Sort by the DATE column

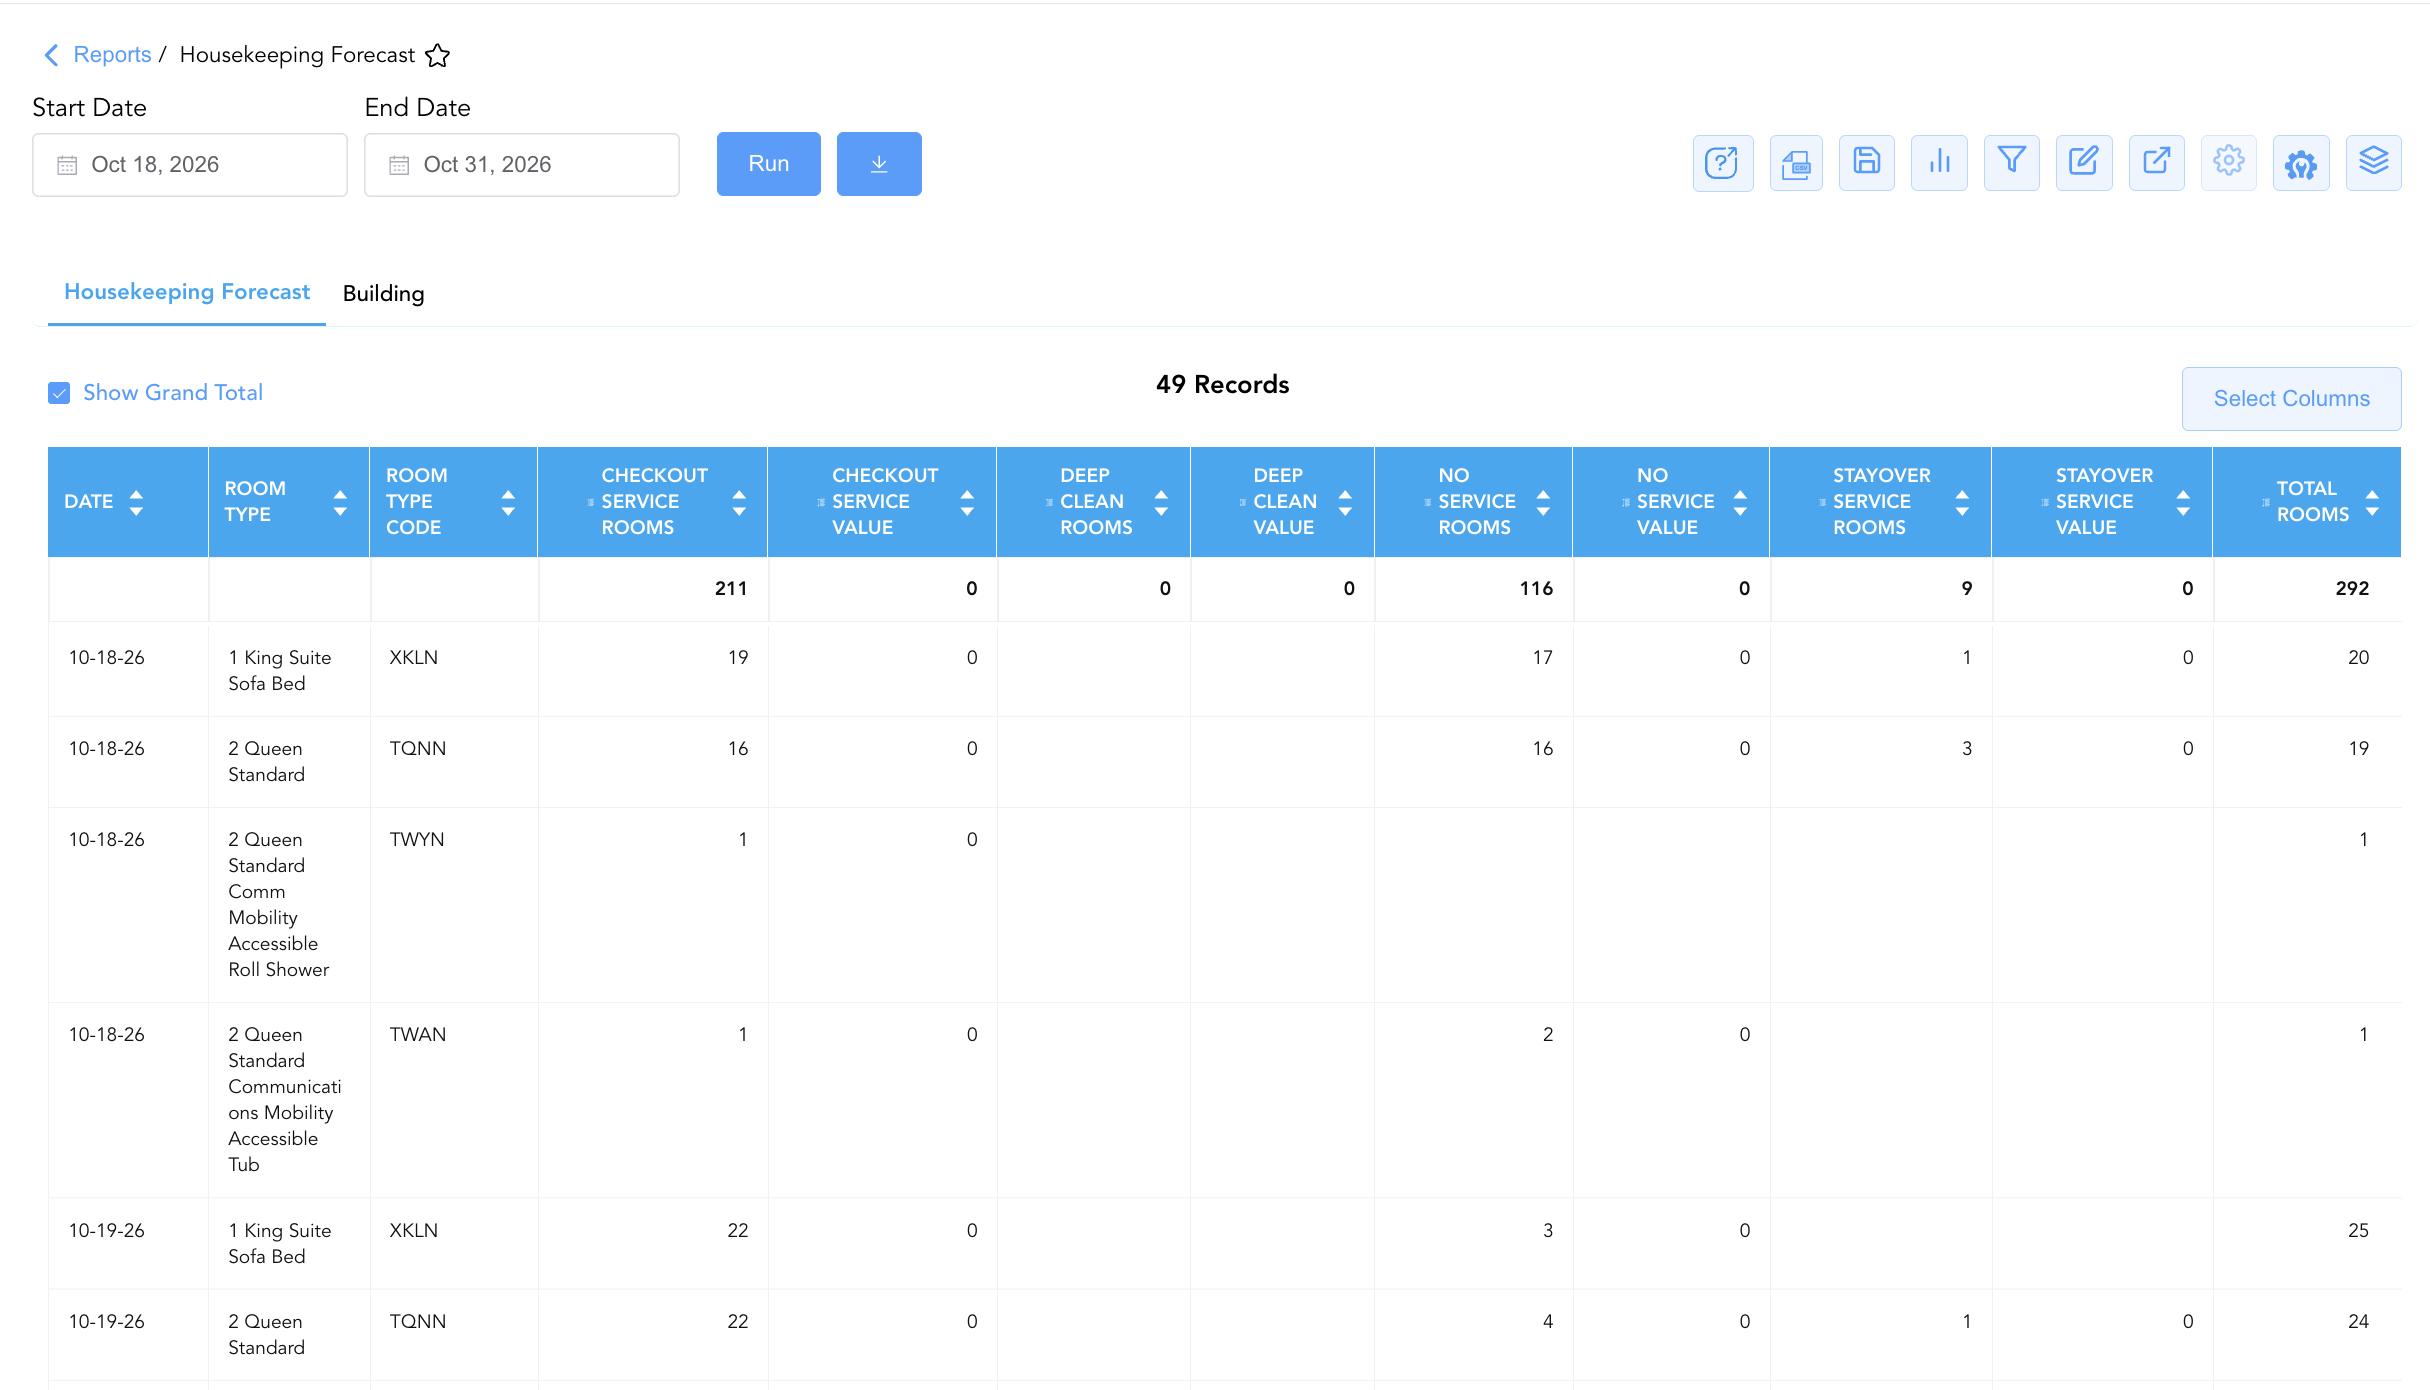click(x=136, y=502)
